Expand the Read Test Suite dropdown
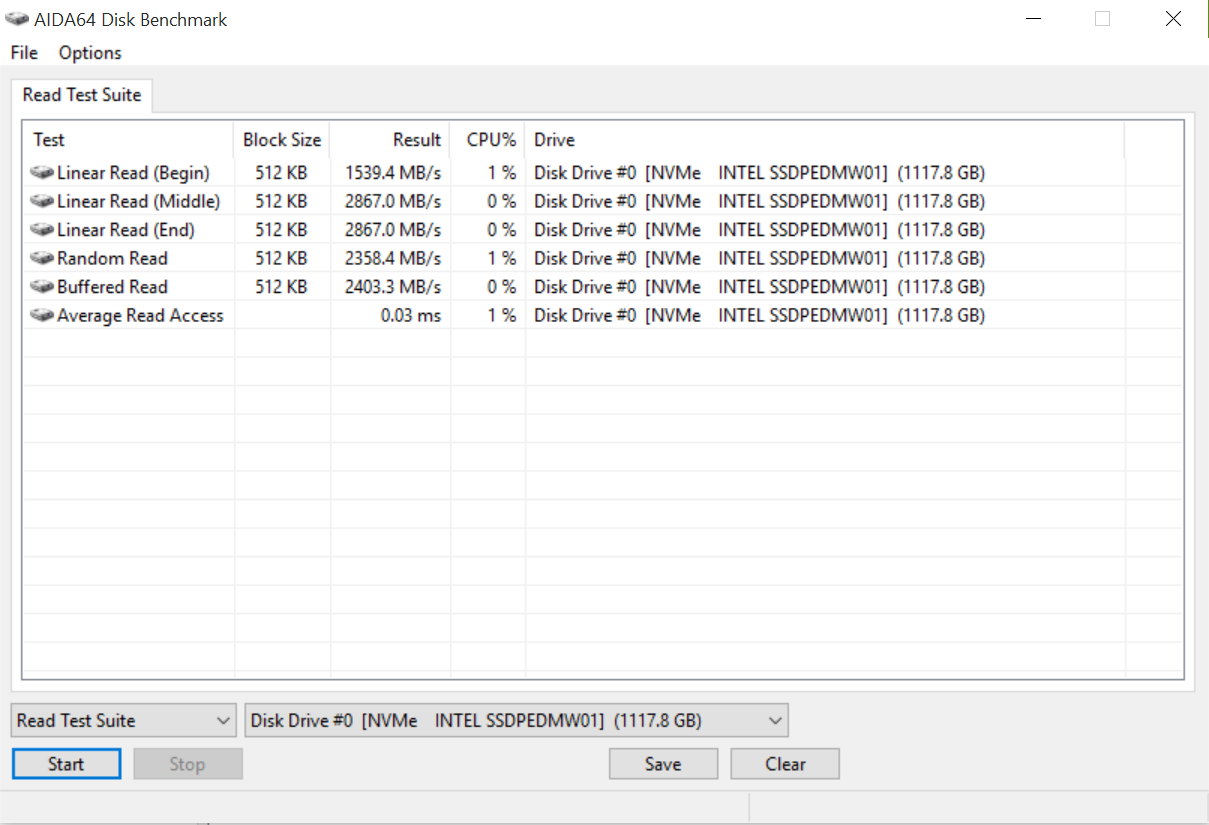Screen dimensions: 1209x825 (x=224, y=720)
